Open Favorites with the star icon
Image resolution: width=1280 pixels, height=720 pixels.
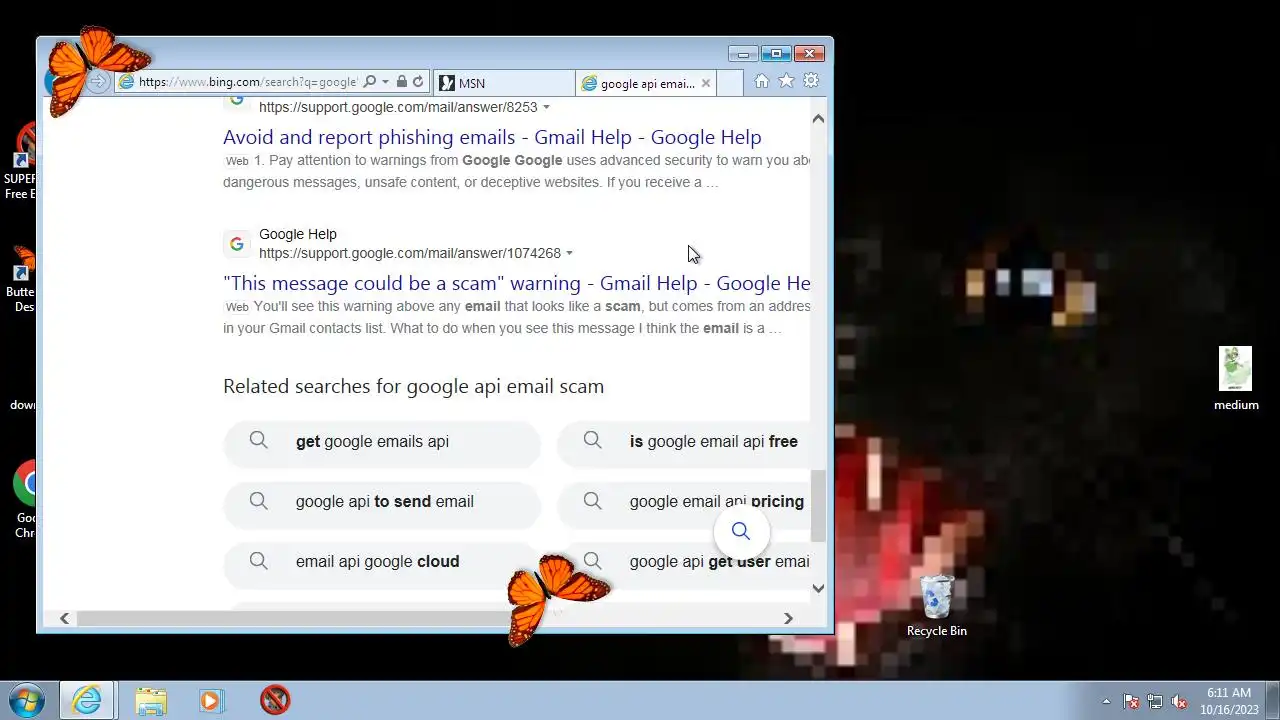click(786, 81)
